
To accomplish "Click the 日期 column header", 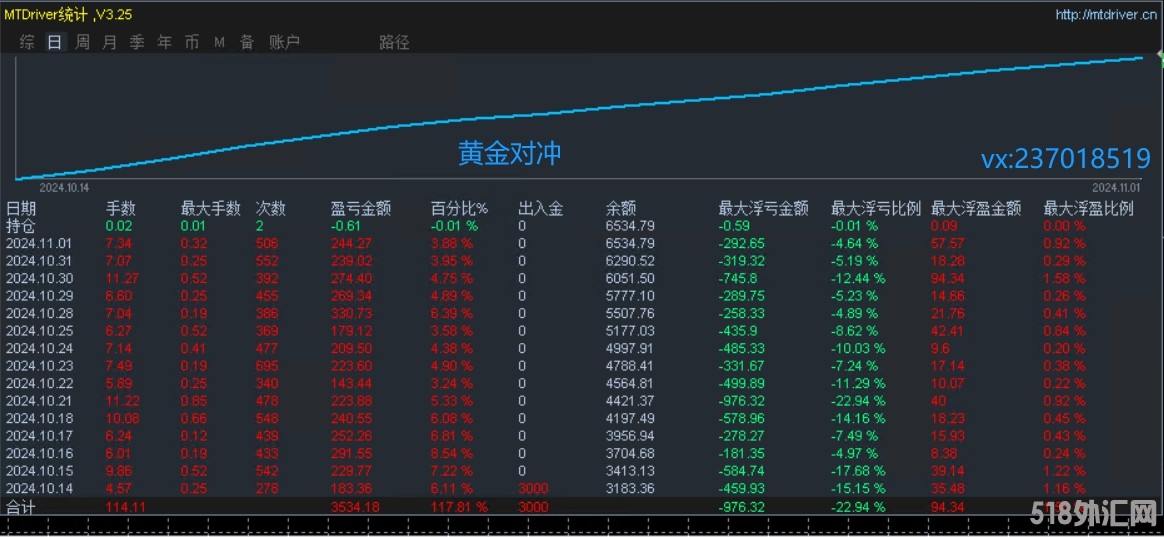I will pyautogui.click(x=21, y=208).
